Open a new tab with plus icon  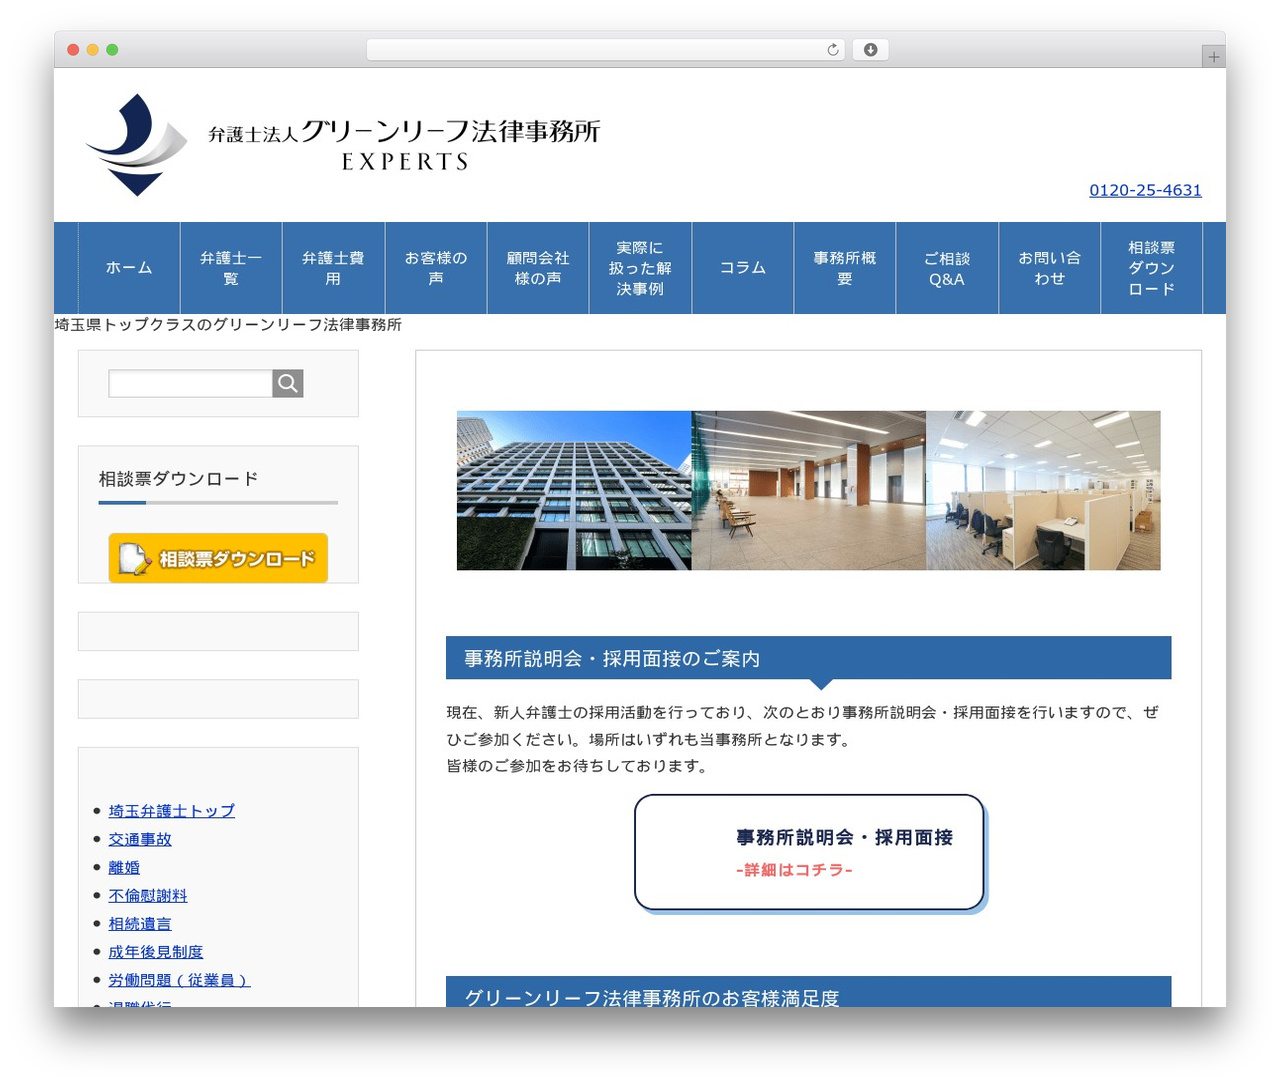pyautogui.click(x=1213, y=57)
